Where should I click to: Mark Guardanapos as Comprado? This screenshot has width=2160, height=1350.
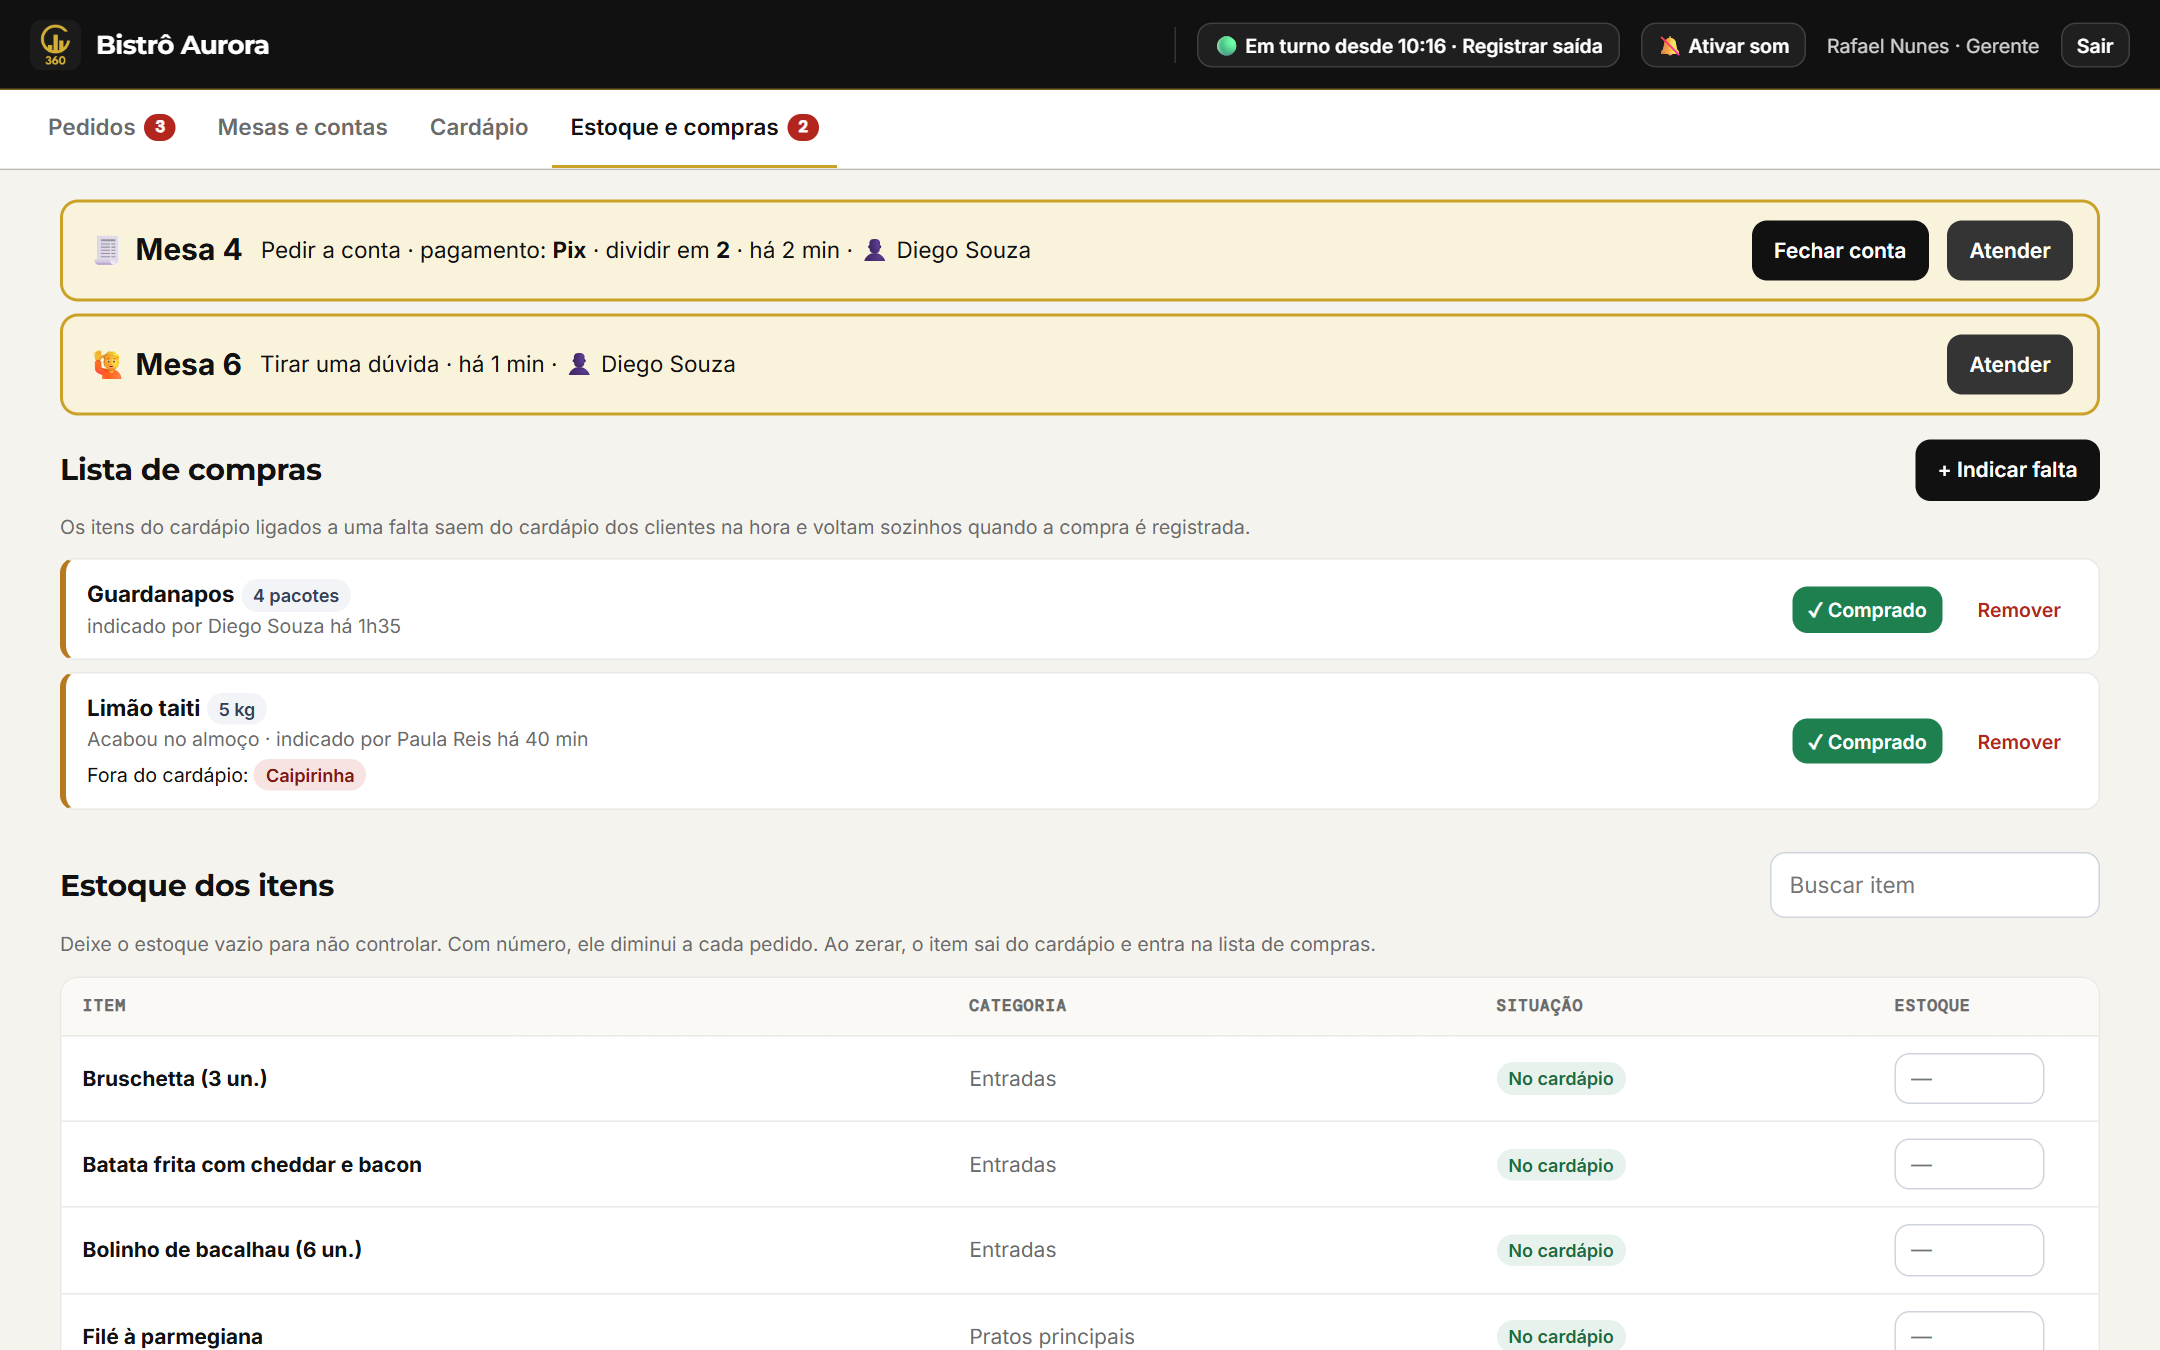(x=1867, y=610)
